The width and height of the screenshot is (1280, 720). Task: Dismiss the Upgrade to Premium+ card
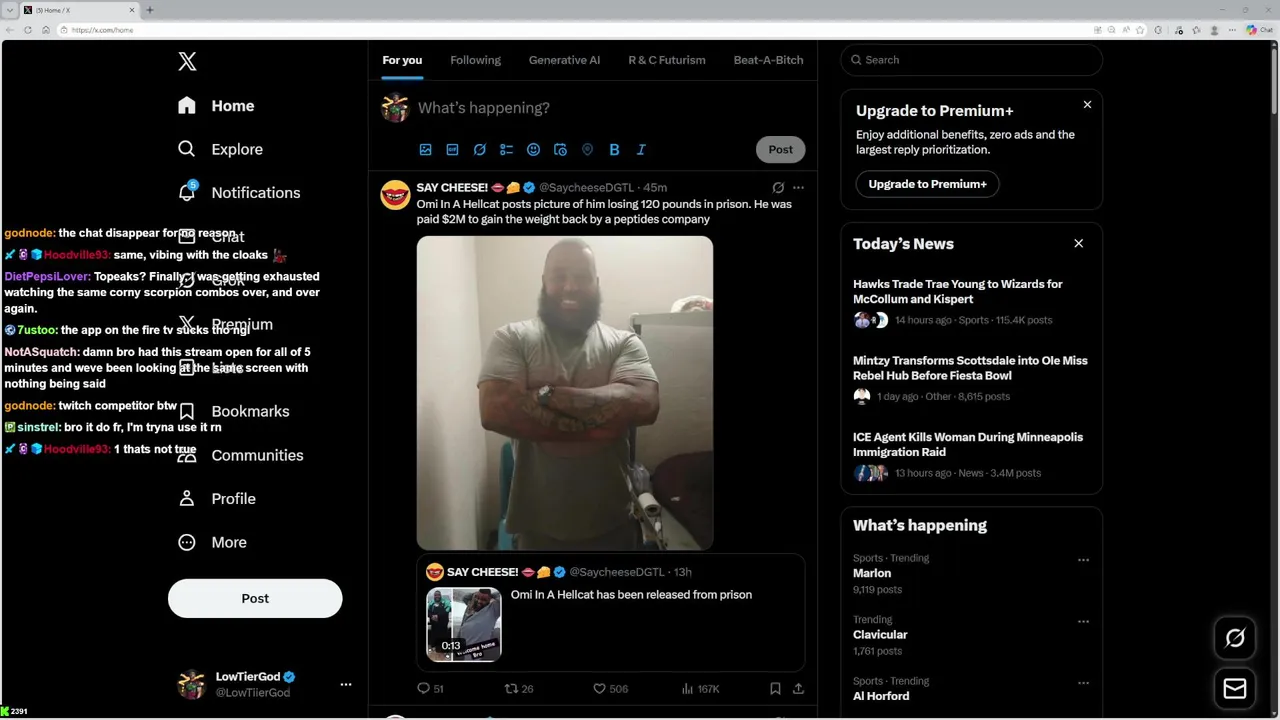pyautogui.click(x=1087, y=104)
